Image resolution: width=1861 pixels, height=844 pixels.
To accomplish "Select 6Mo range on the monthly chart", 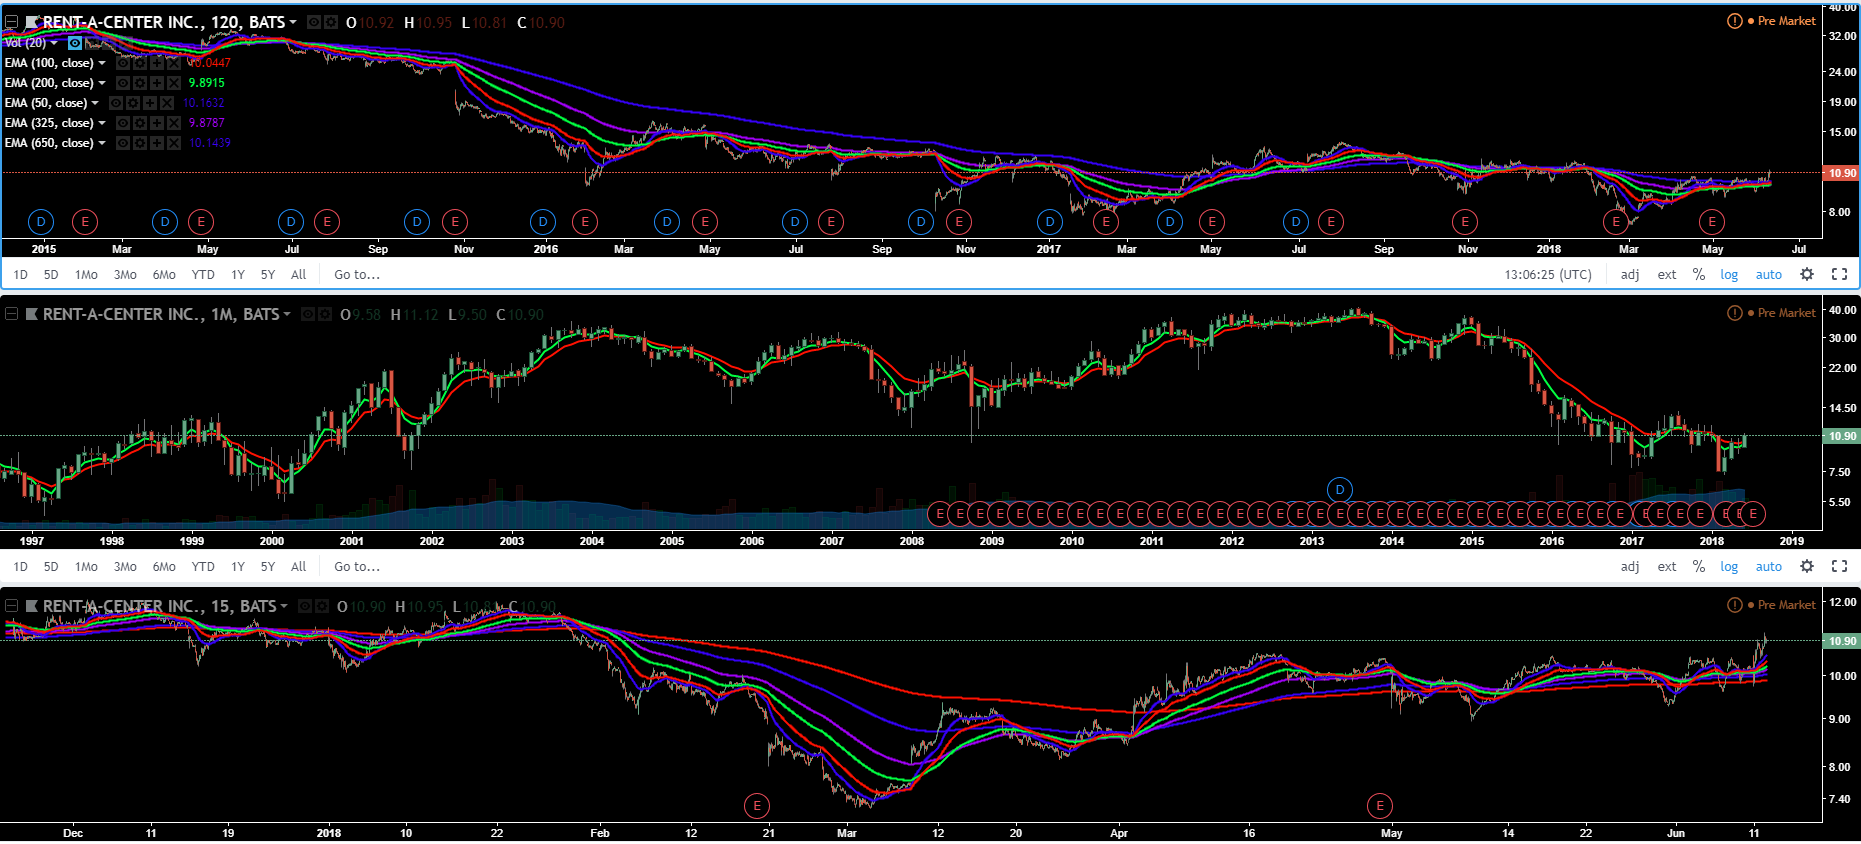I will click(164, 567).
